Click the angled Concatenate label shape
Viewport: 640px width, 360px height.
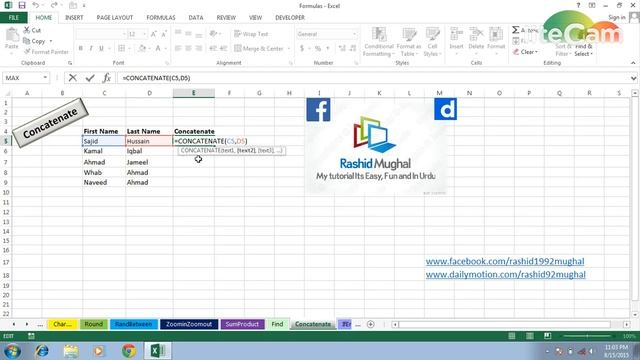[50, 123]
